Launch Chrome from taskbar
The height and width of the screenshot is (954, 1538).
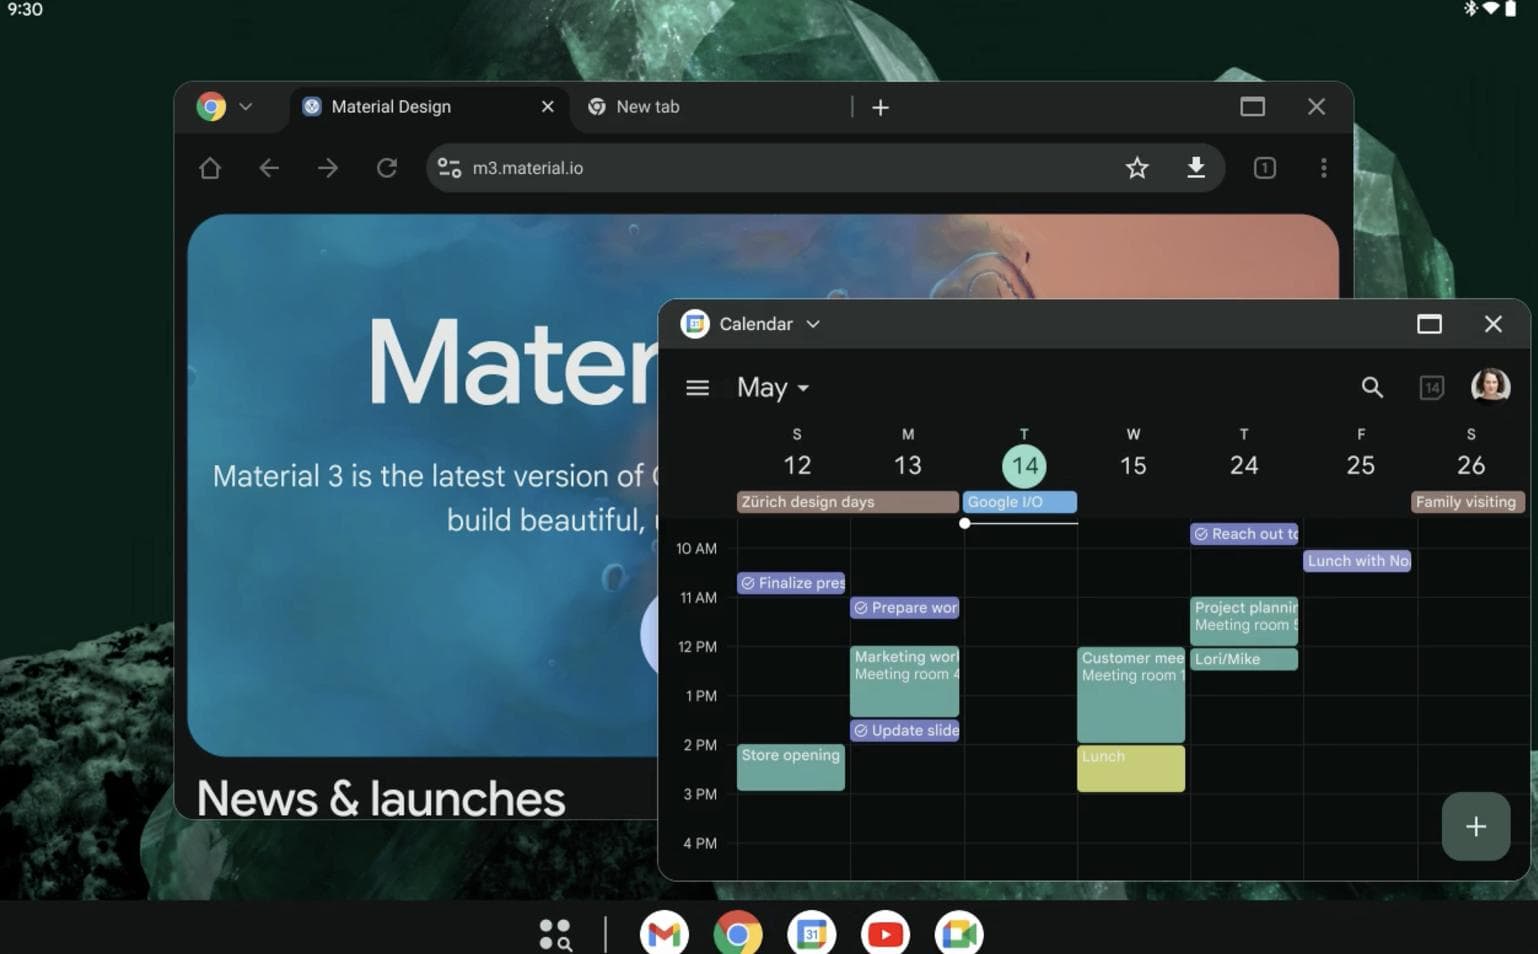[x=738, y=934]
